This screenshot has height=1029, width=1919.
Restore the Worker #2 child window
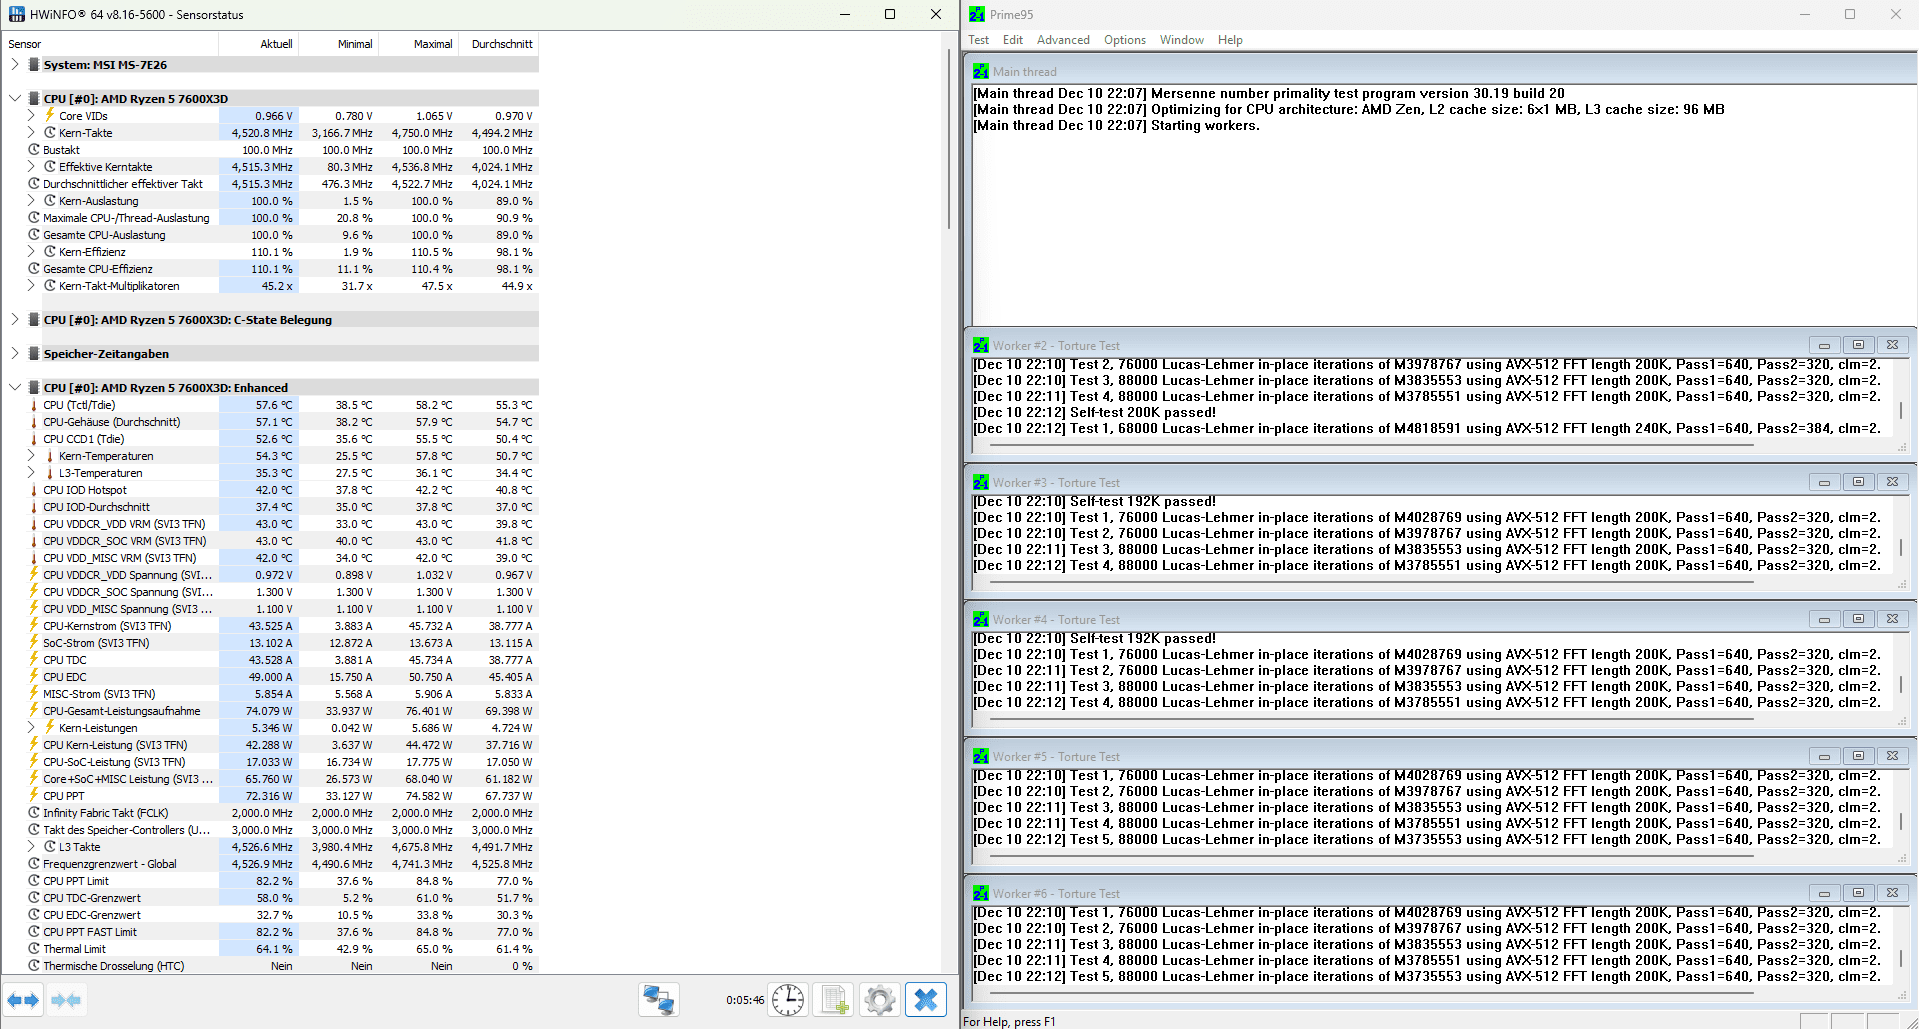[1858, 345]
